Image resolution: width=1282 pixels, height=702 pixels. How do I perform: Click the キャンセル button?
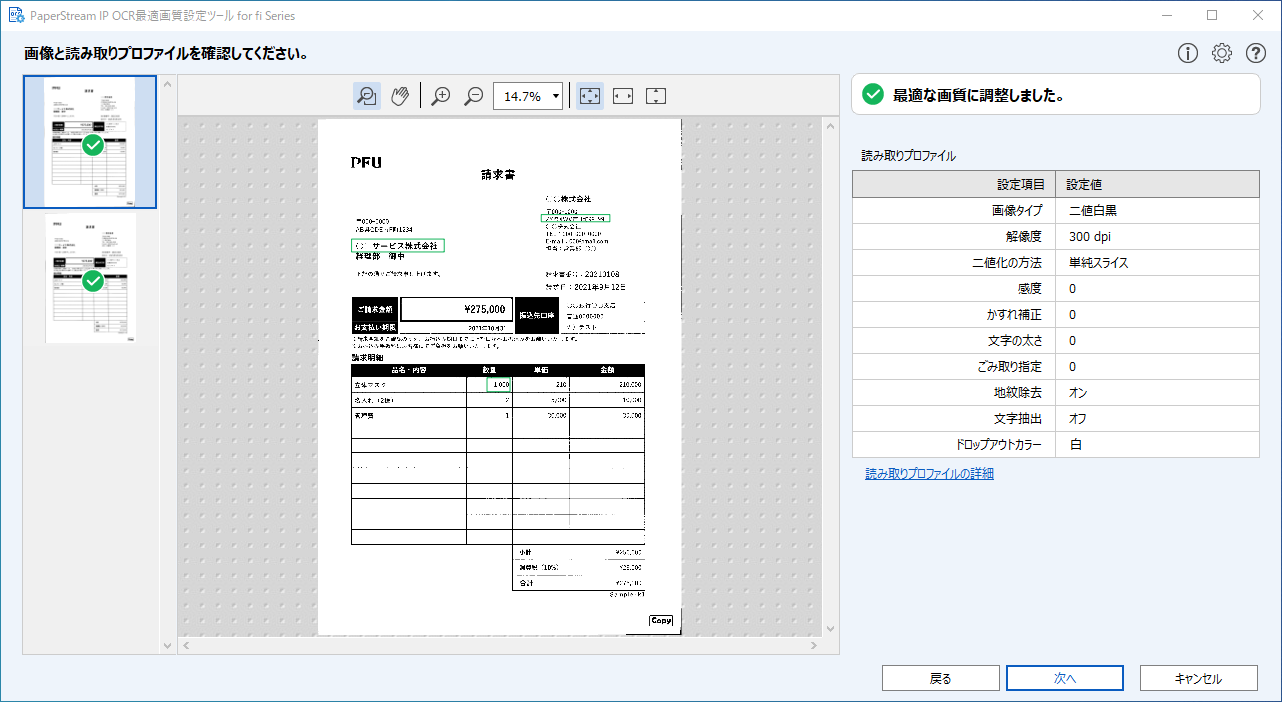pyautogui.click(x=1198, y=678)
